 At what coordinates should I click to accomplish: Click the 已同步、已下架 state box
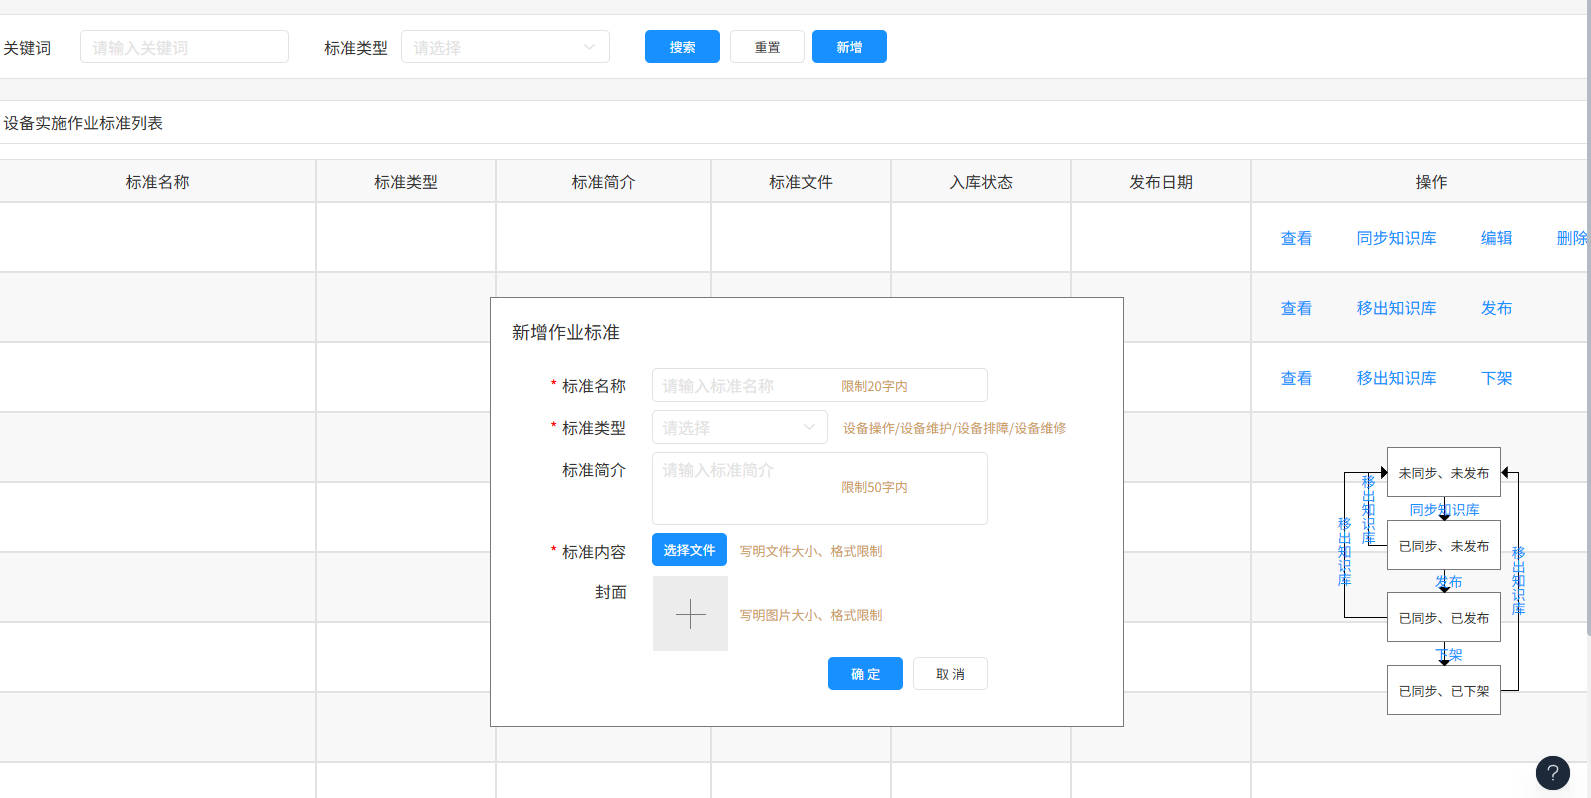(x=1444, y=690)
